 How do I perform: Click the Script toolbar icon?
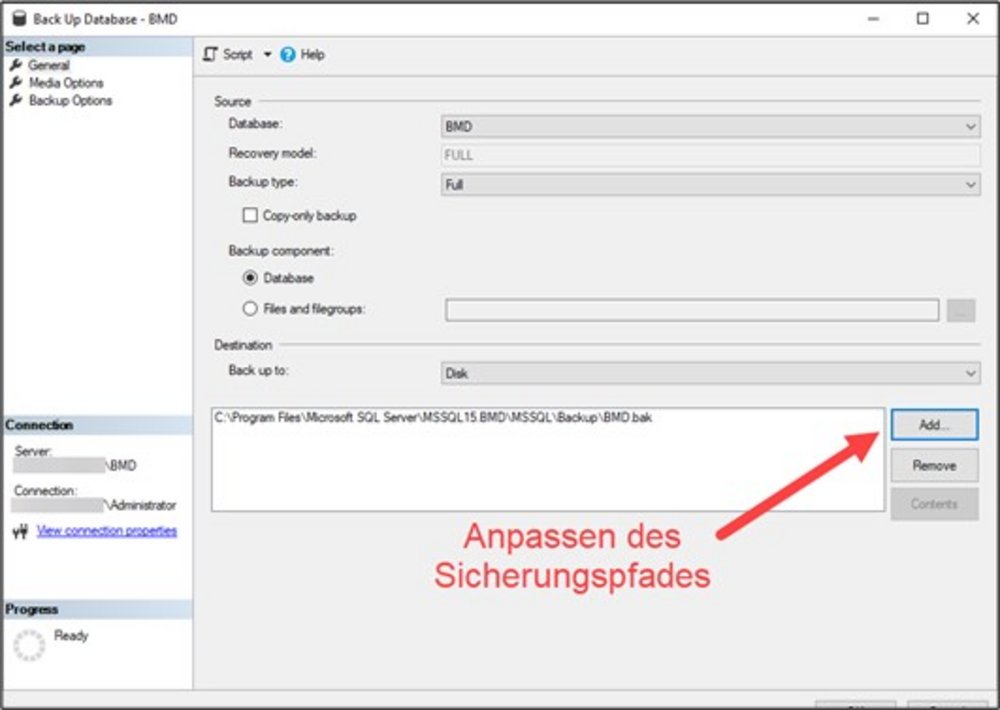(x=211, y=54)
